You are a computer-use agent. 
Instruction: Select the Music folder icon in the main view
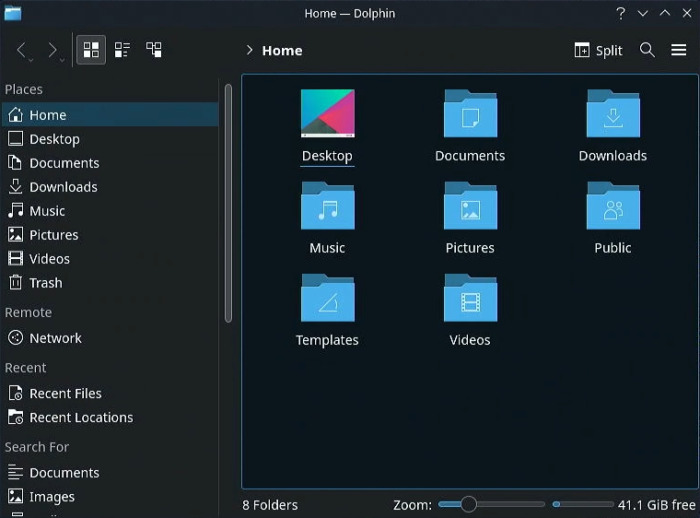328,205
